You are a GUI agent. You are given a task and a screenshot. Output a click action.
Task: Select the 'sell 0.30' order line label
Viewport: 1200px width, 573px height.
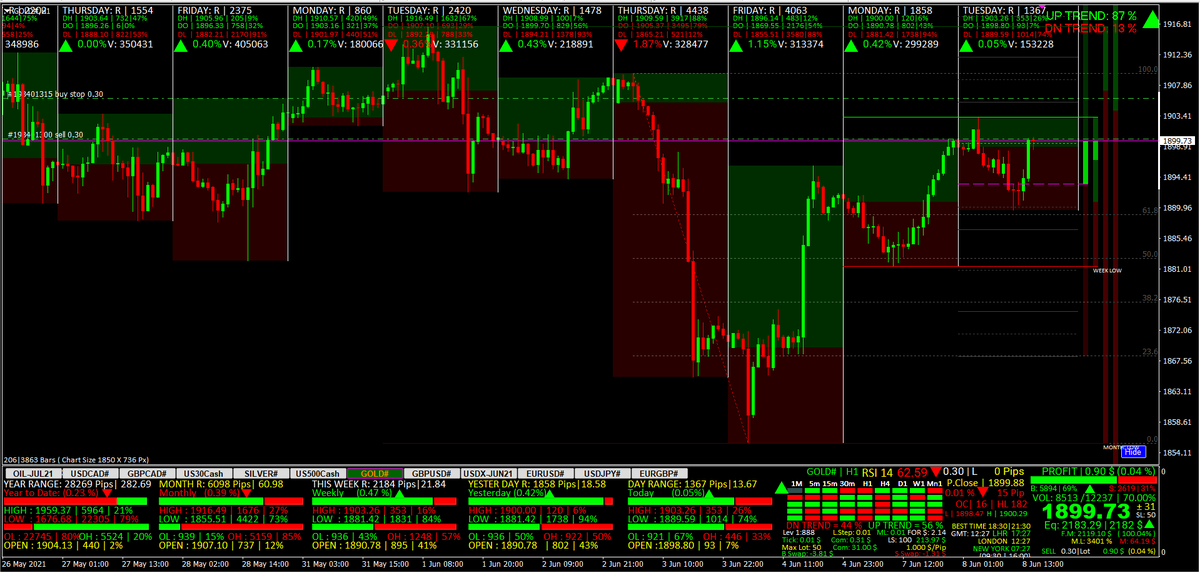click(45, 135)
